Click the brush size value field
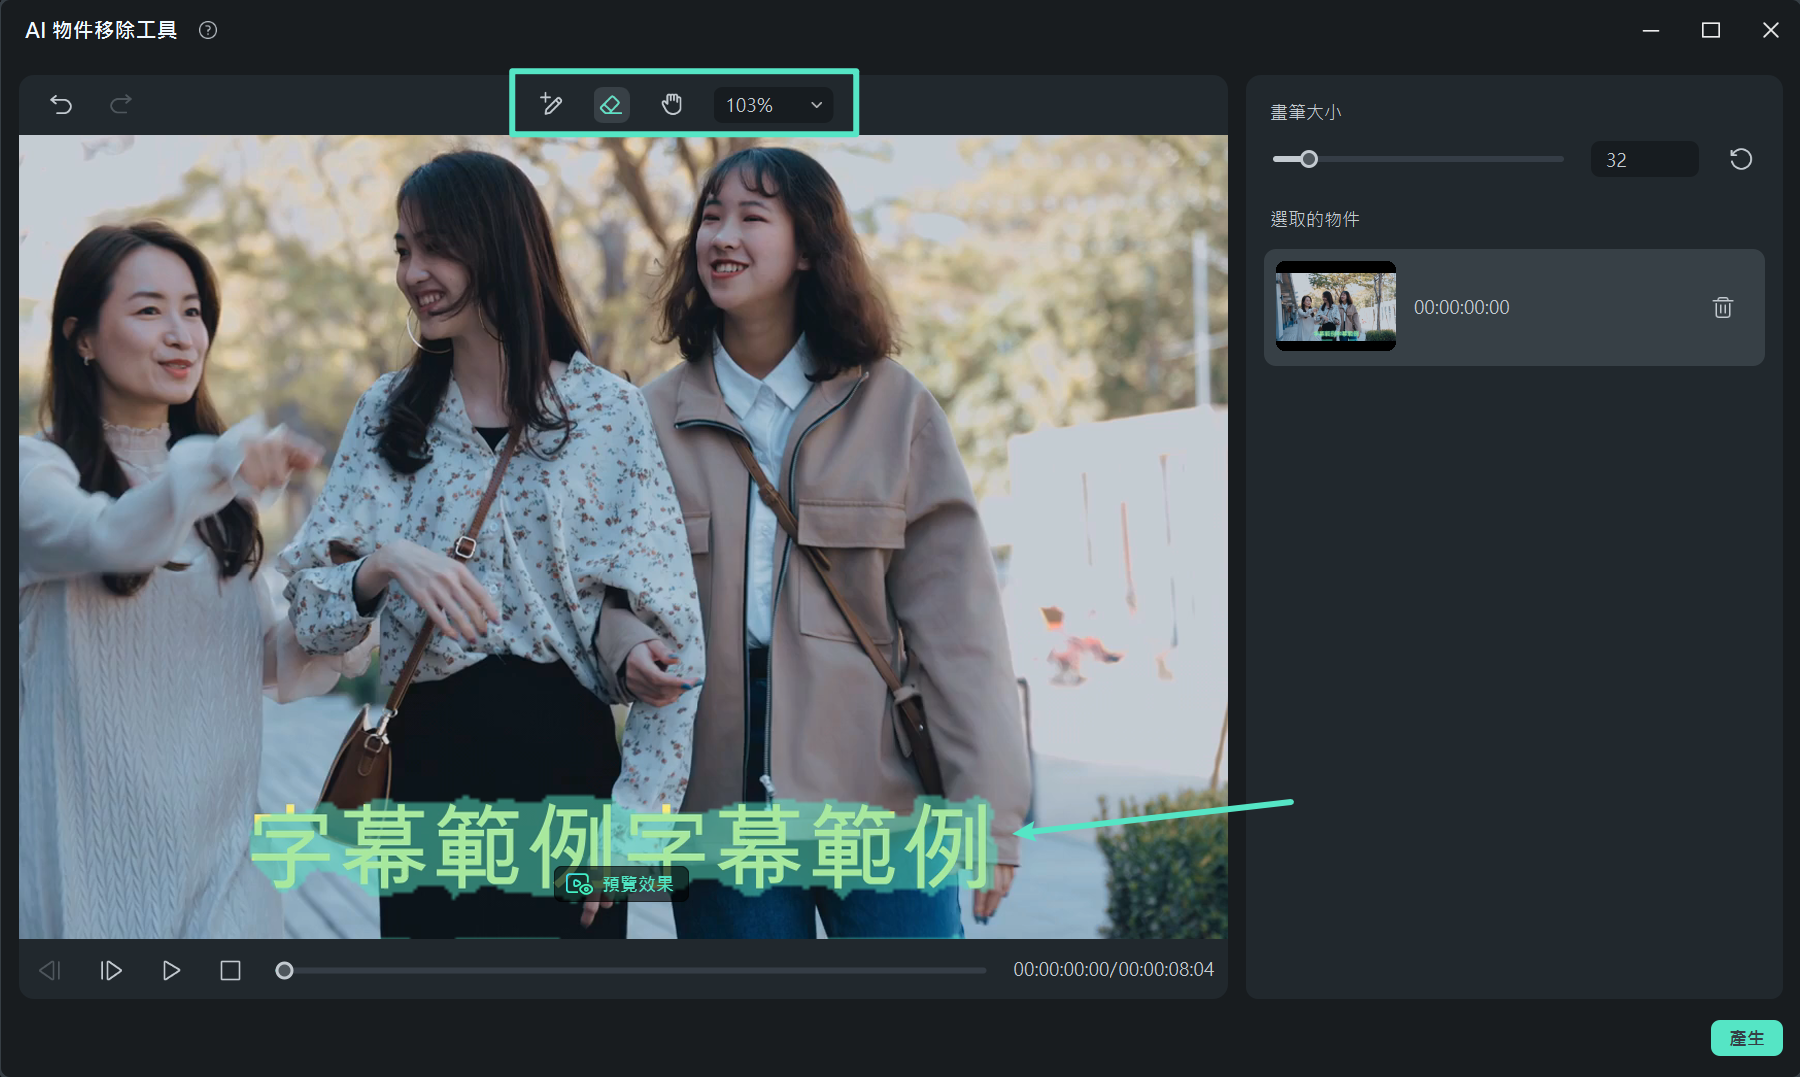The height and width of the screenshot is (1077, 1800). [x=1643, y=160]
